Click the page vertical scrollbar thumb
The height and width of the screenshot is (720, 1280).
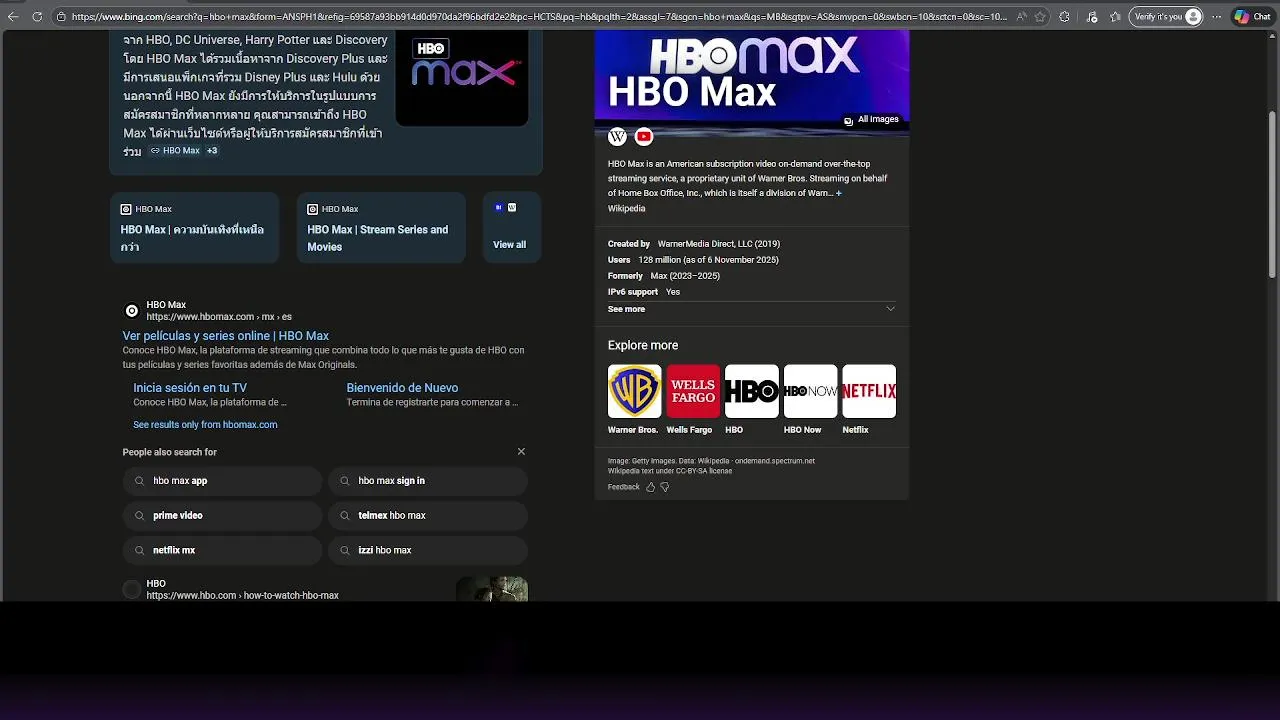[x=1273, y=195]
